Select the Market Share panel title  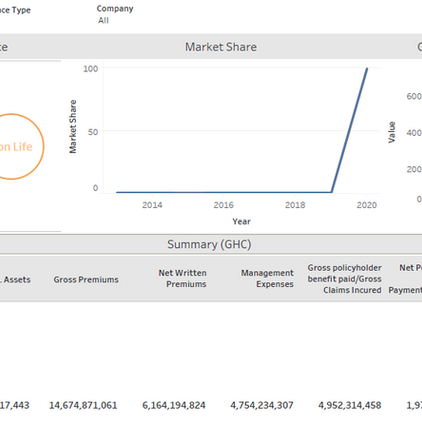[221, 47]
